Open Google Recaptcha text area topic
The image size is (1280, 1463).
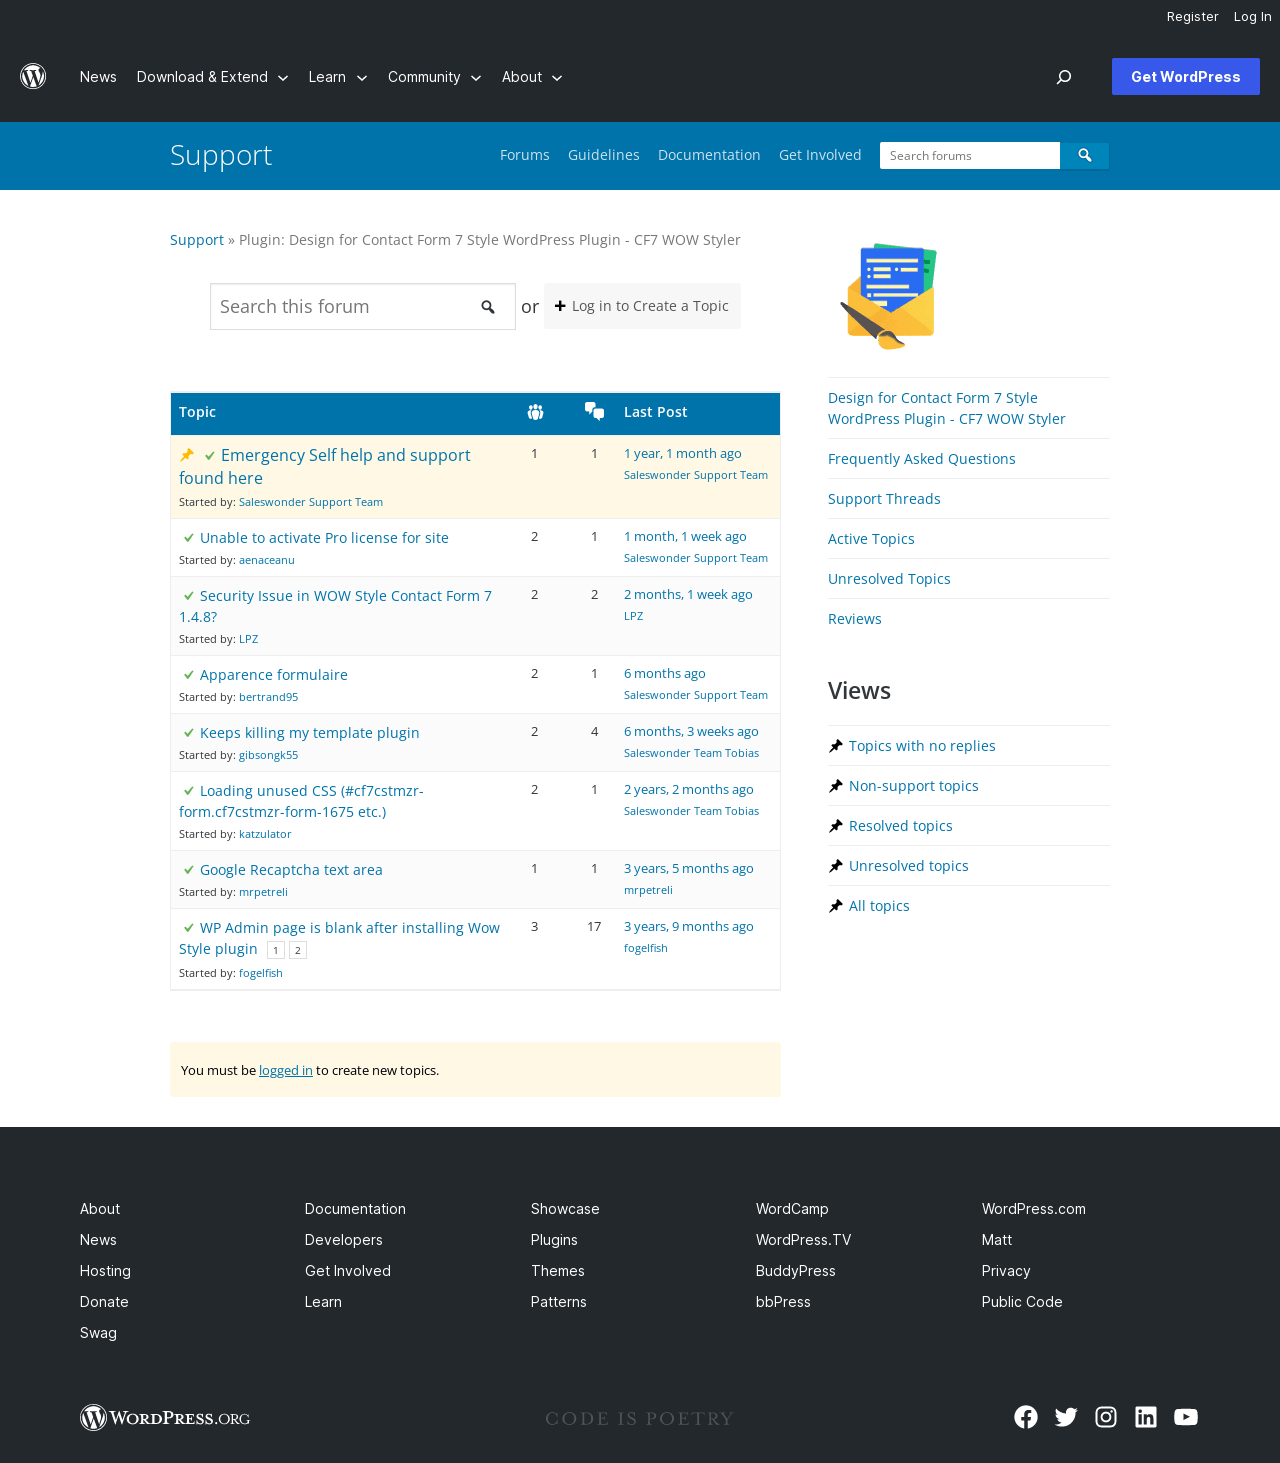point(291,870)
